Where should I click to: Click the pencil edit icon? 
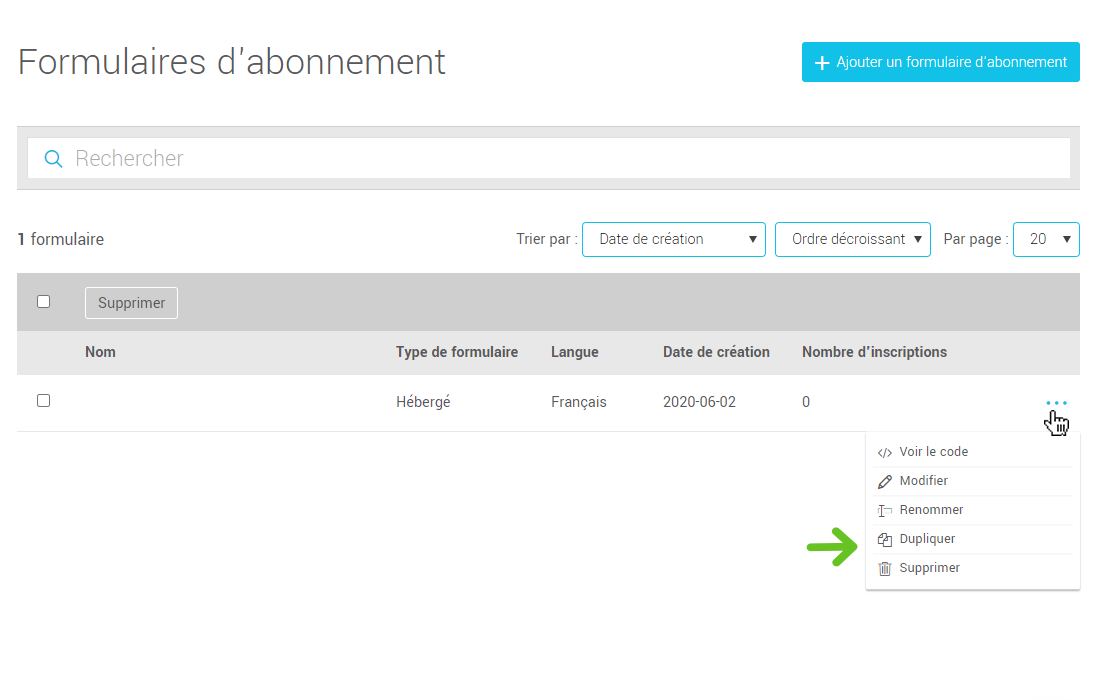(884, 482)
